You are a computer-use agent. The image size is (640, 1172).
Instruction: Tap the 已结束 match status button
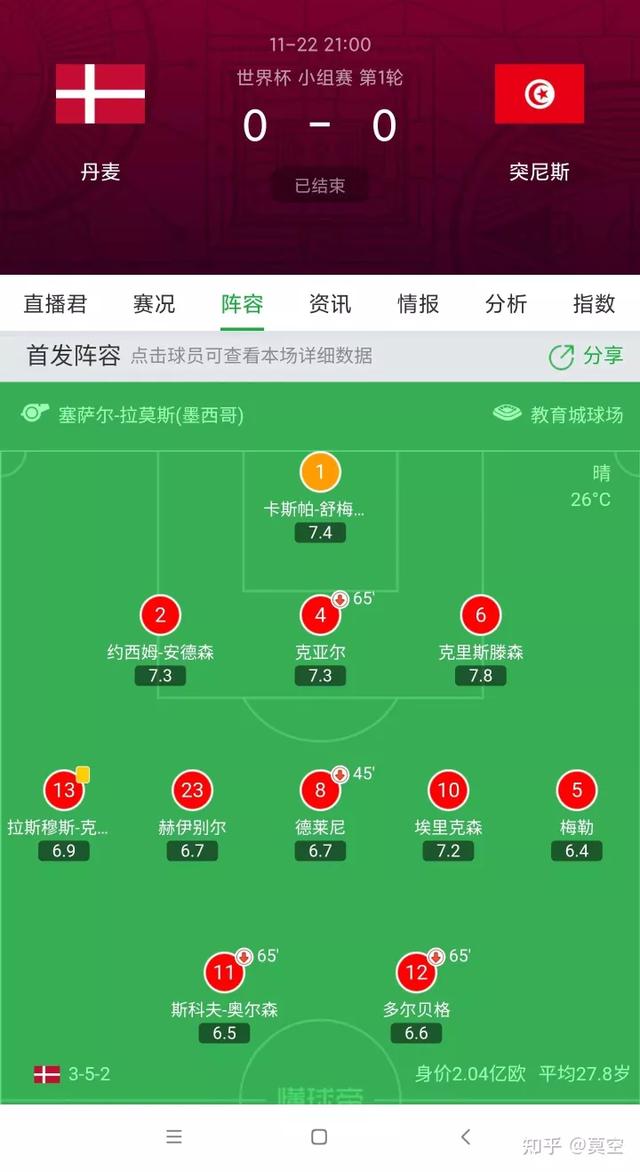click(320, 185)
